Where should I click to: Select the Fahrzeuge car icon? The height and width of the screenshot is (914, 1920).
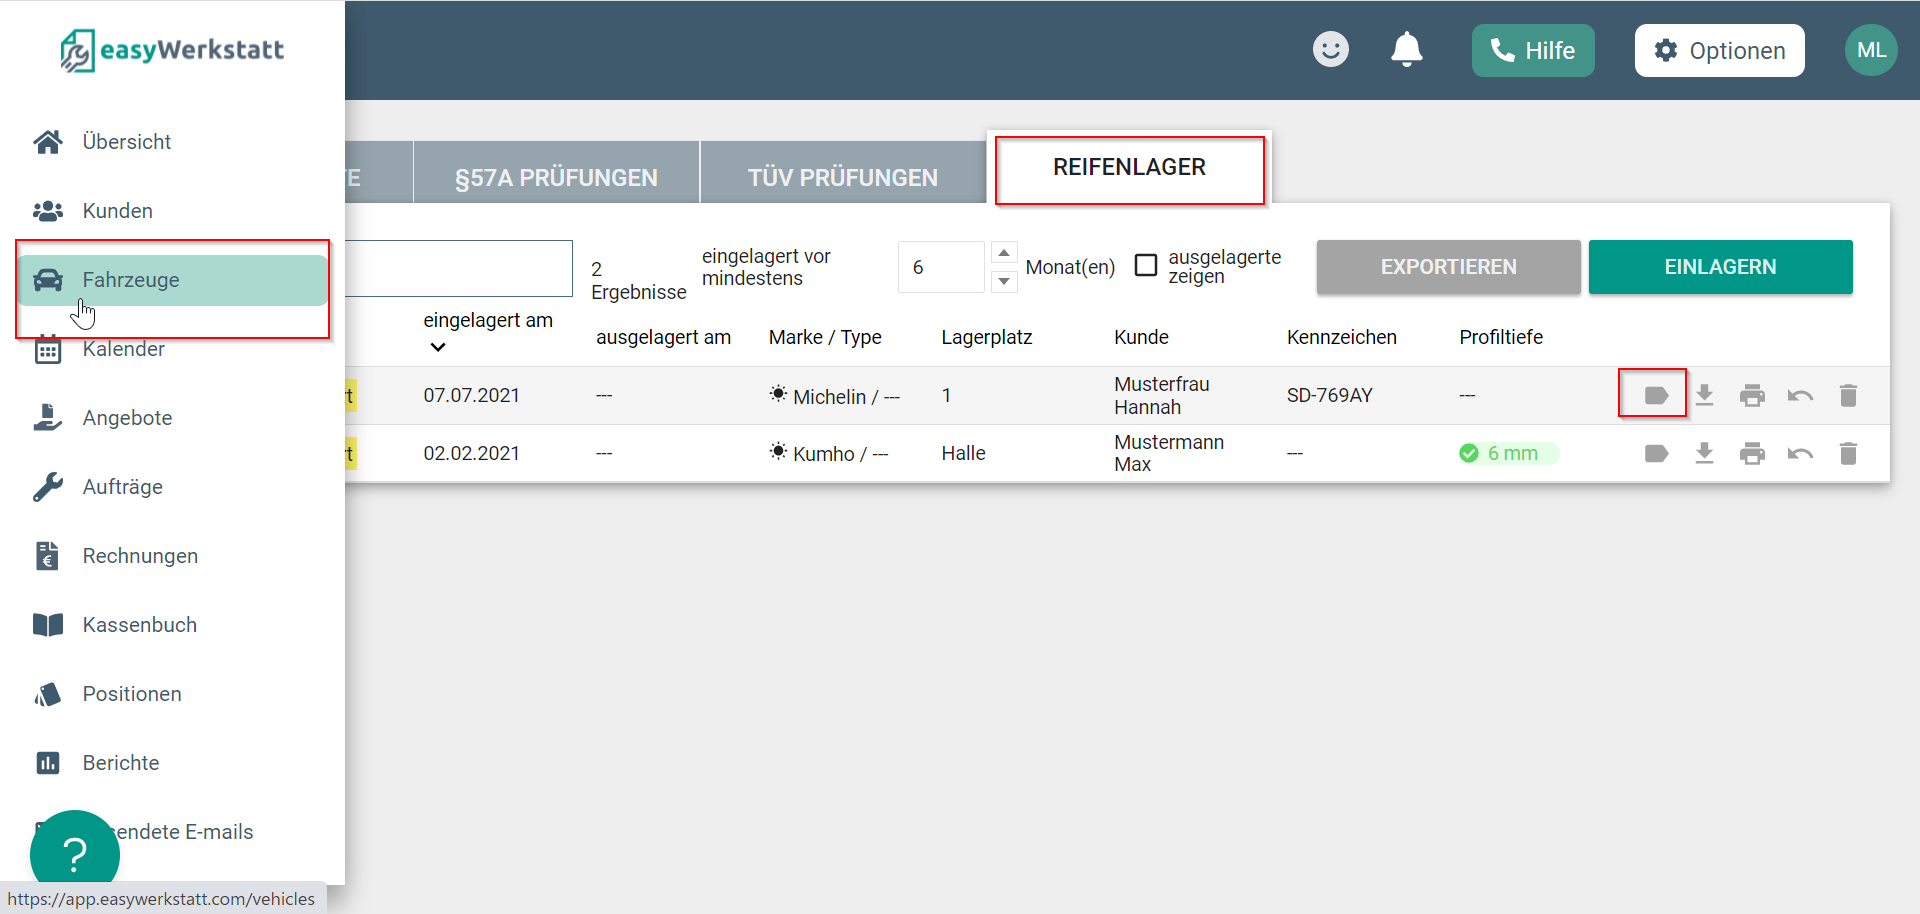pos(48,280)
